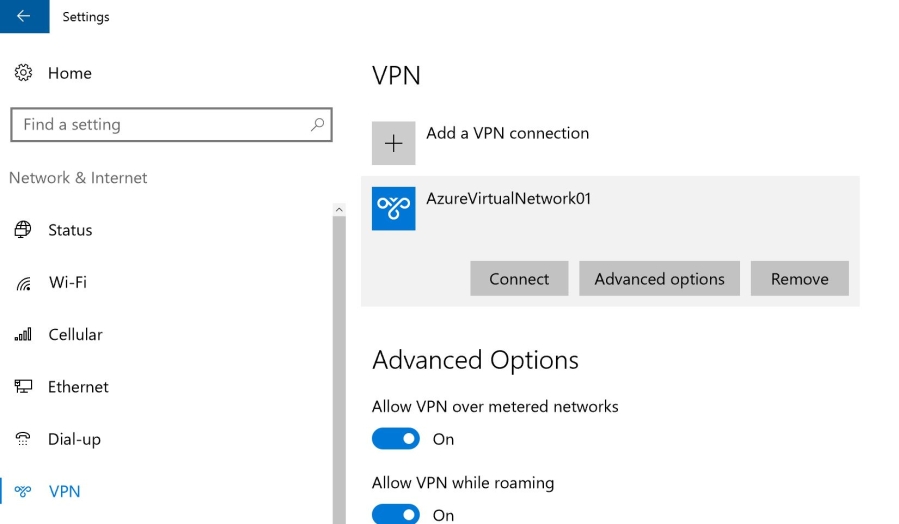The width and height of the screenshot is (899, 524).
Task: Turn off Allow VPN over metered networks
Action: (x=396, y=439)
